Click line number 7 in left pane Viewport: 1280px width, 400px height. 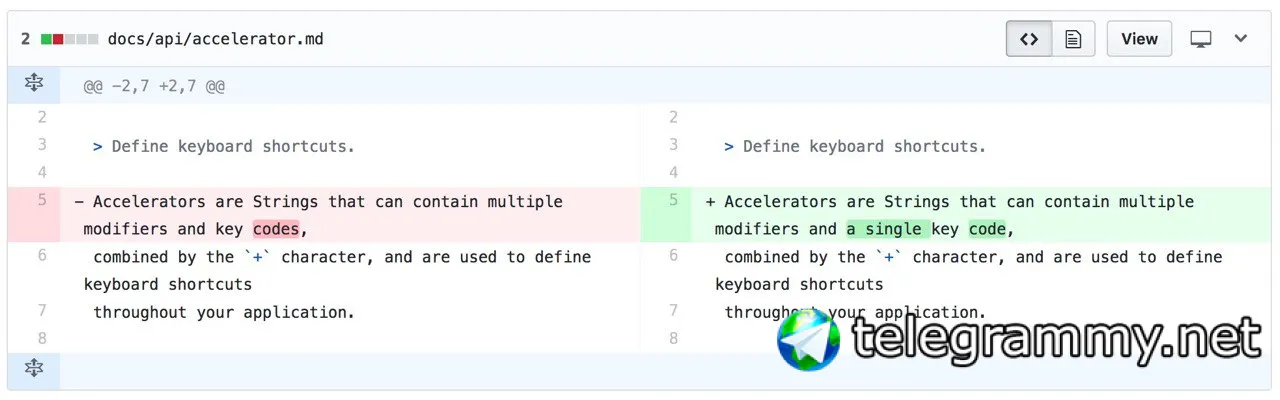pos(42,310)
